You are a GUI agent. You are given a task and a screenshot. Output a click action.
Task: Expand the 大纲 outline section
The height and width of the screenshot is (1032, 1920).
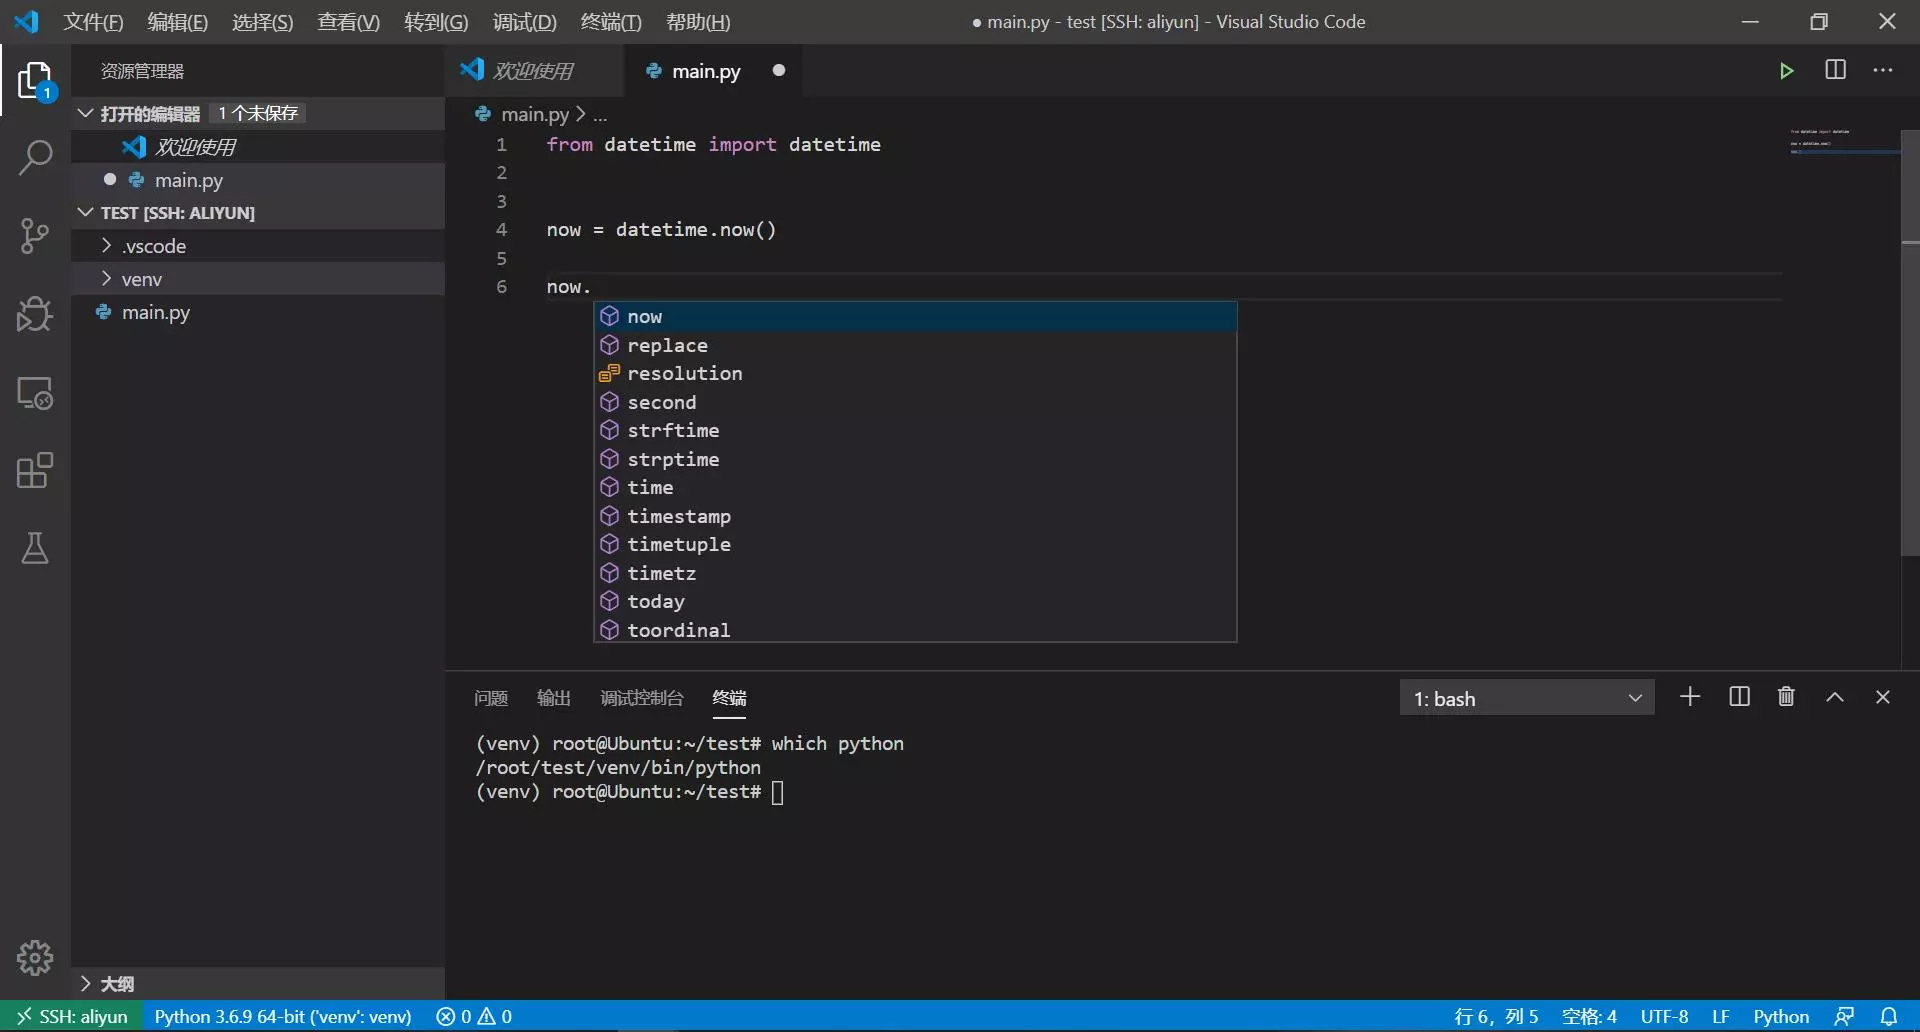(x=258, y=983)
